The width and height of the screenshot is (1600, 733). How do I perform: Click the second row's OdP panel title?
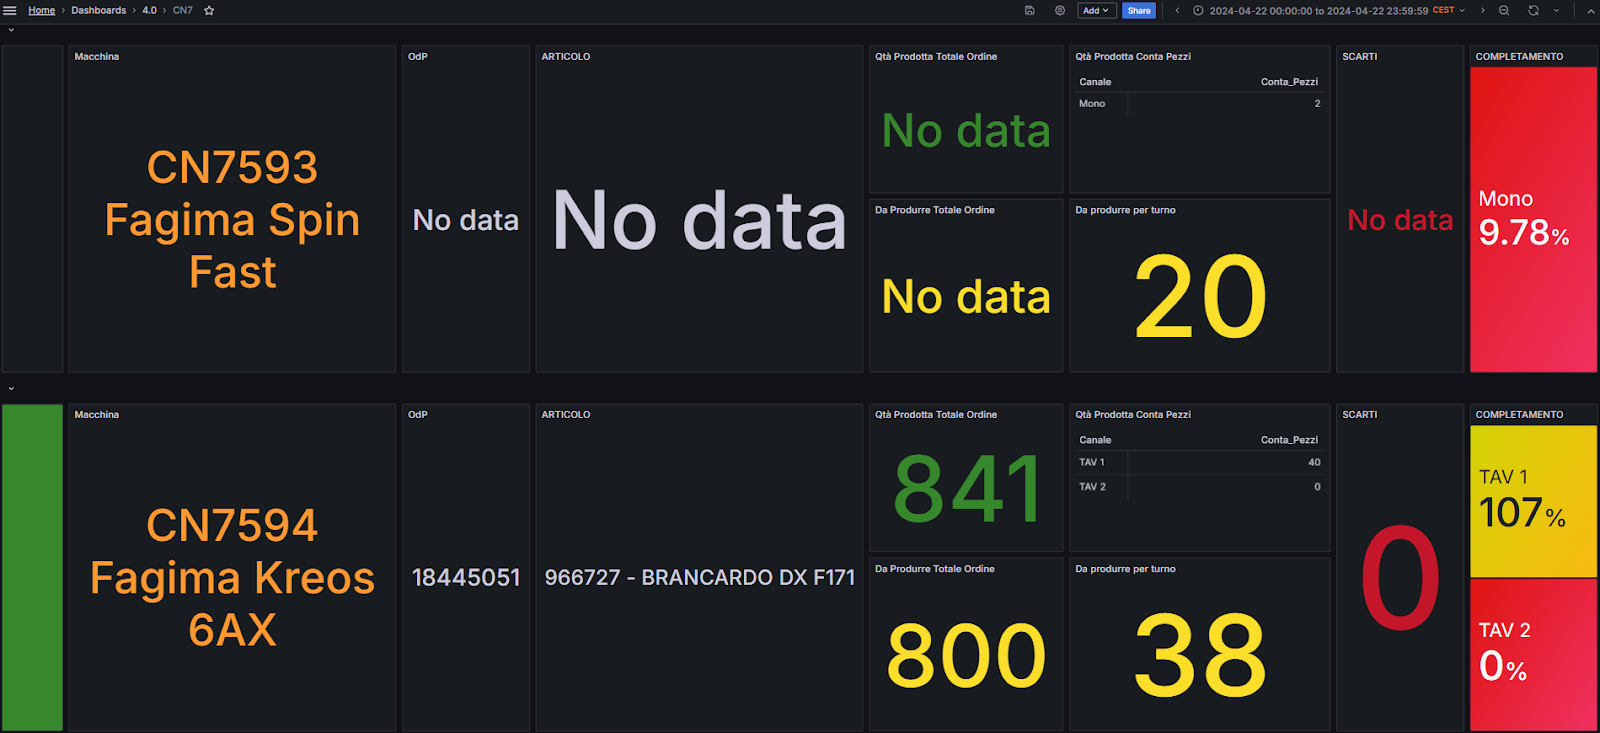418,415
